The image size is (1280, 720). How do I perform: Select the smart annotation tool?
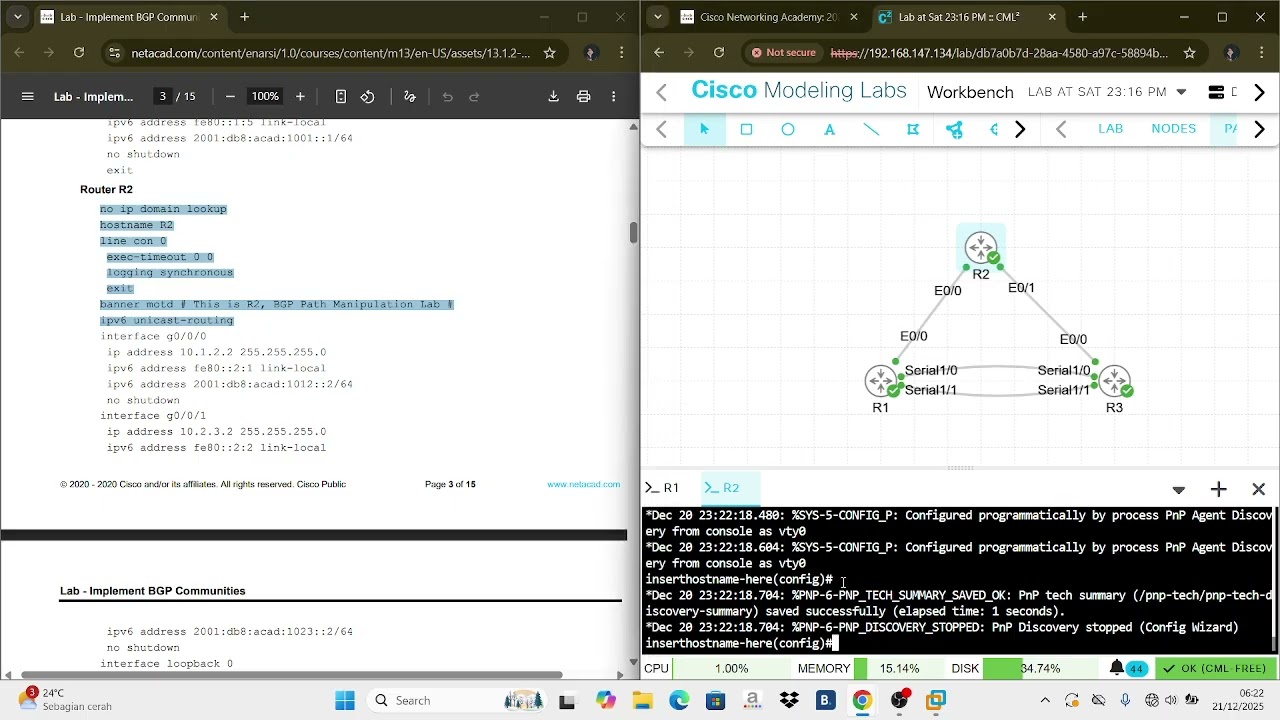coord(913,129)
